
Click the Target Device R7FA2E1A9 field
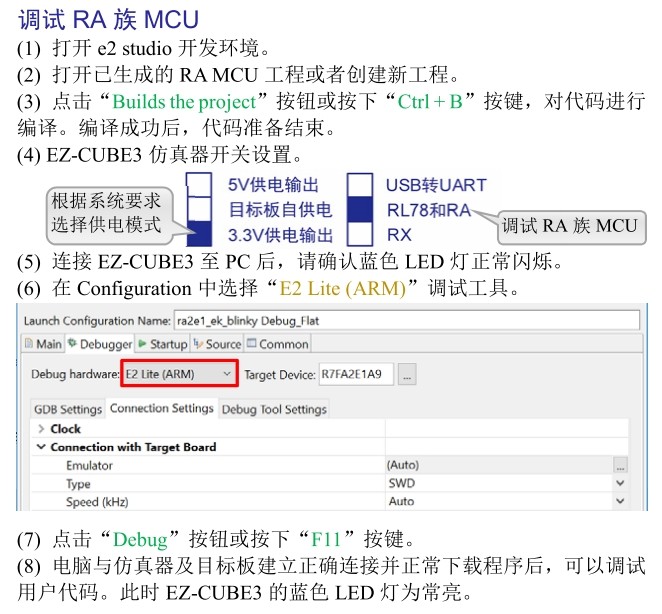tap(356, 374)
